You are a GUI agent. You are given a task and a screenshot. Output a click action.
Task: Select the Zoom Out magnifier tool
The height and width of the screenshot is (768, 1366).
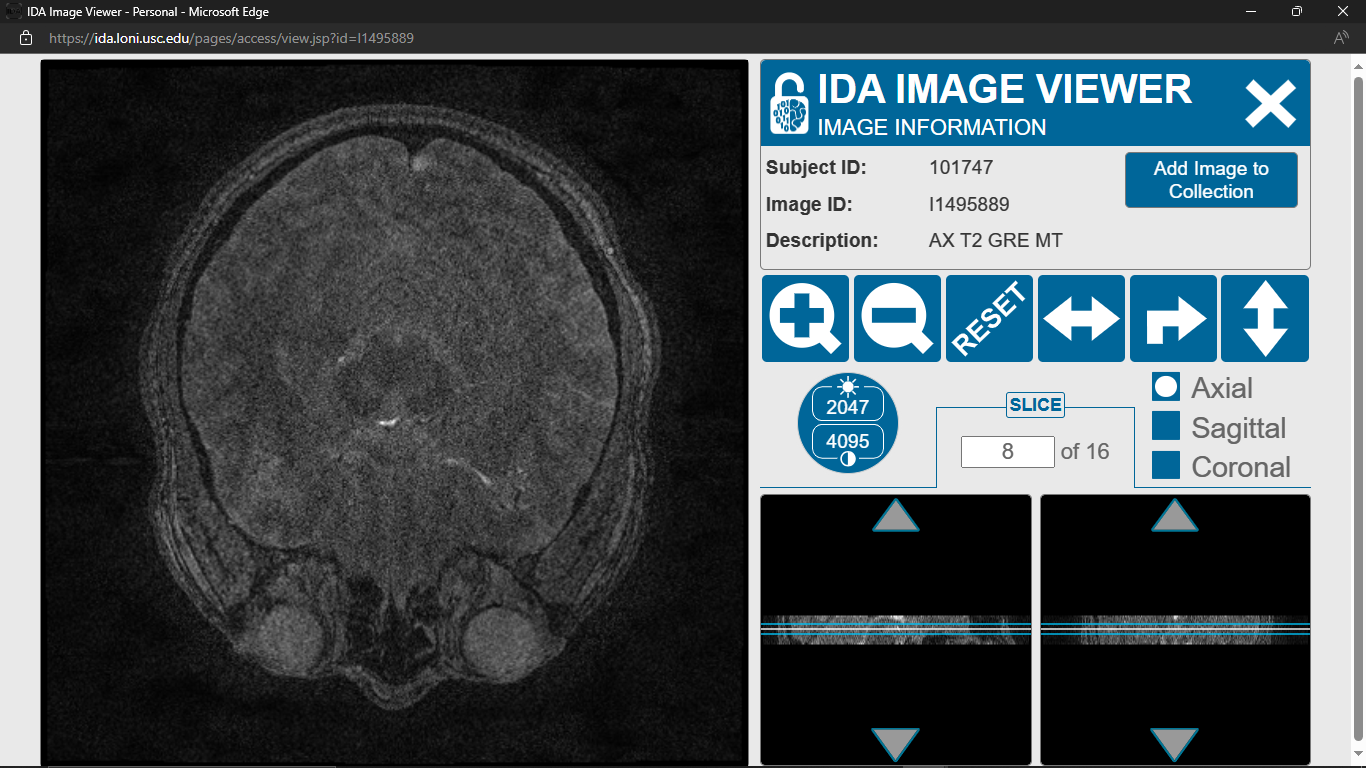click(x=896, y=318)
